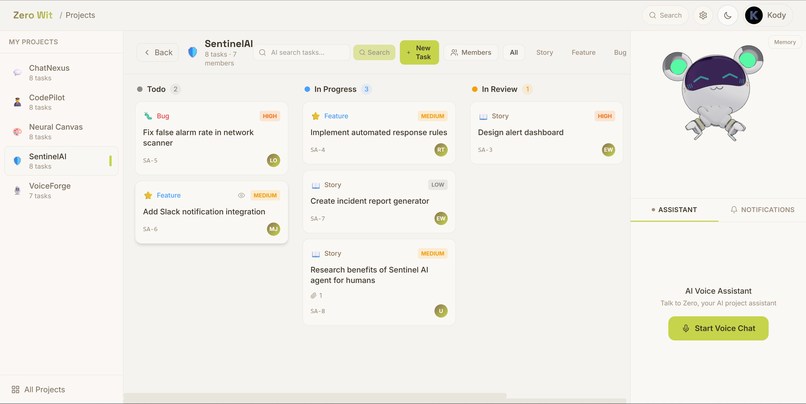
Task: Click the MJ assignee avatar
Action: coord(273,229)
